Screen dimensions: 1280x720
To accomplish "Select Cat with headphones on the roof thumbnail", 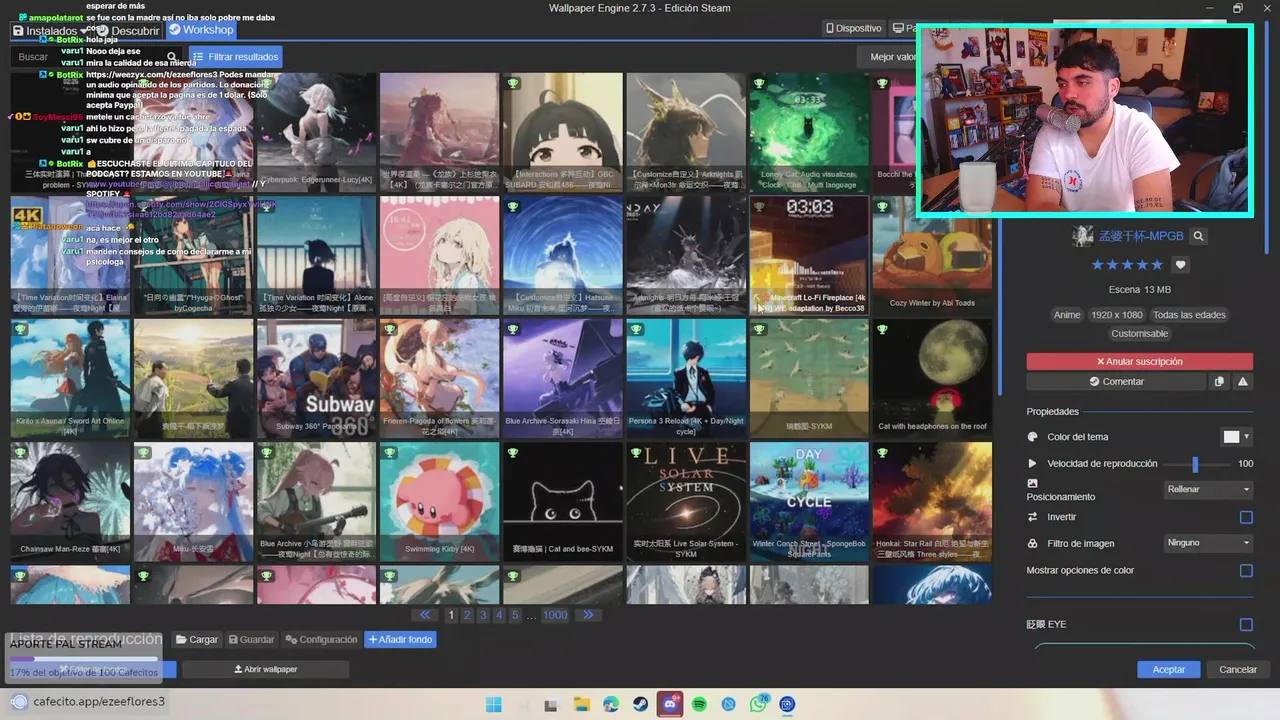I will (932, 379).
